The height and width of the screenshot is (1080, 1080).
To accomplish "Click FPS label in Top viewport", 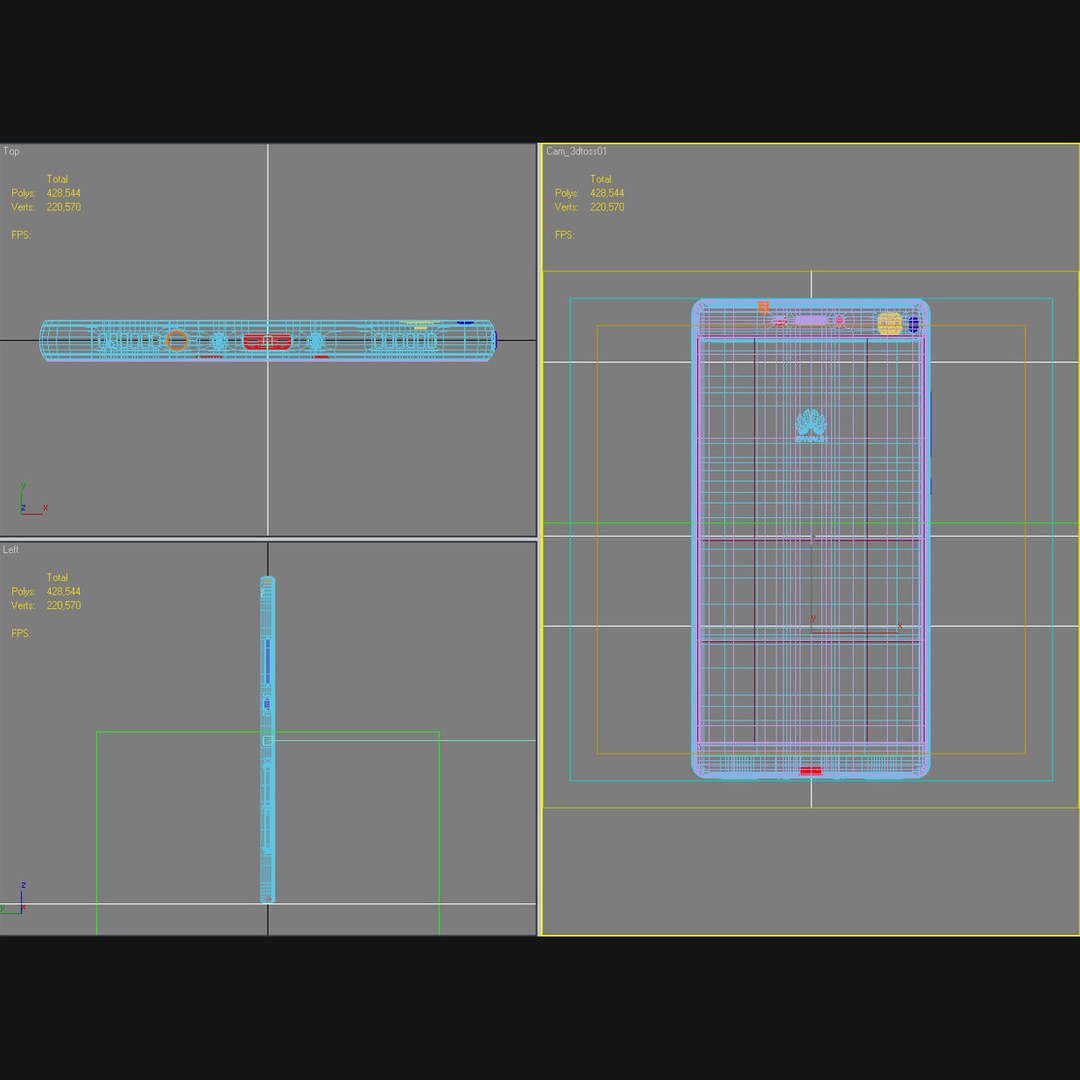I will click(21, 235).
